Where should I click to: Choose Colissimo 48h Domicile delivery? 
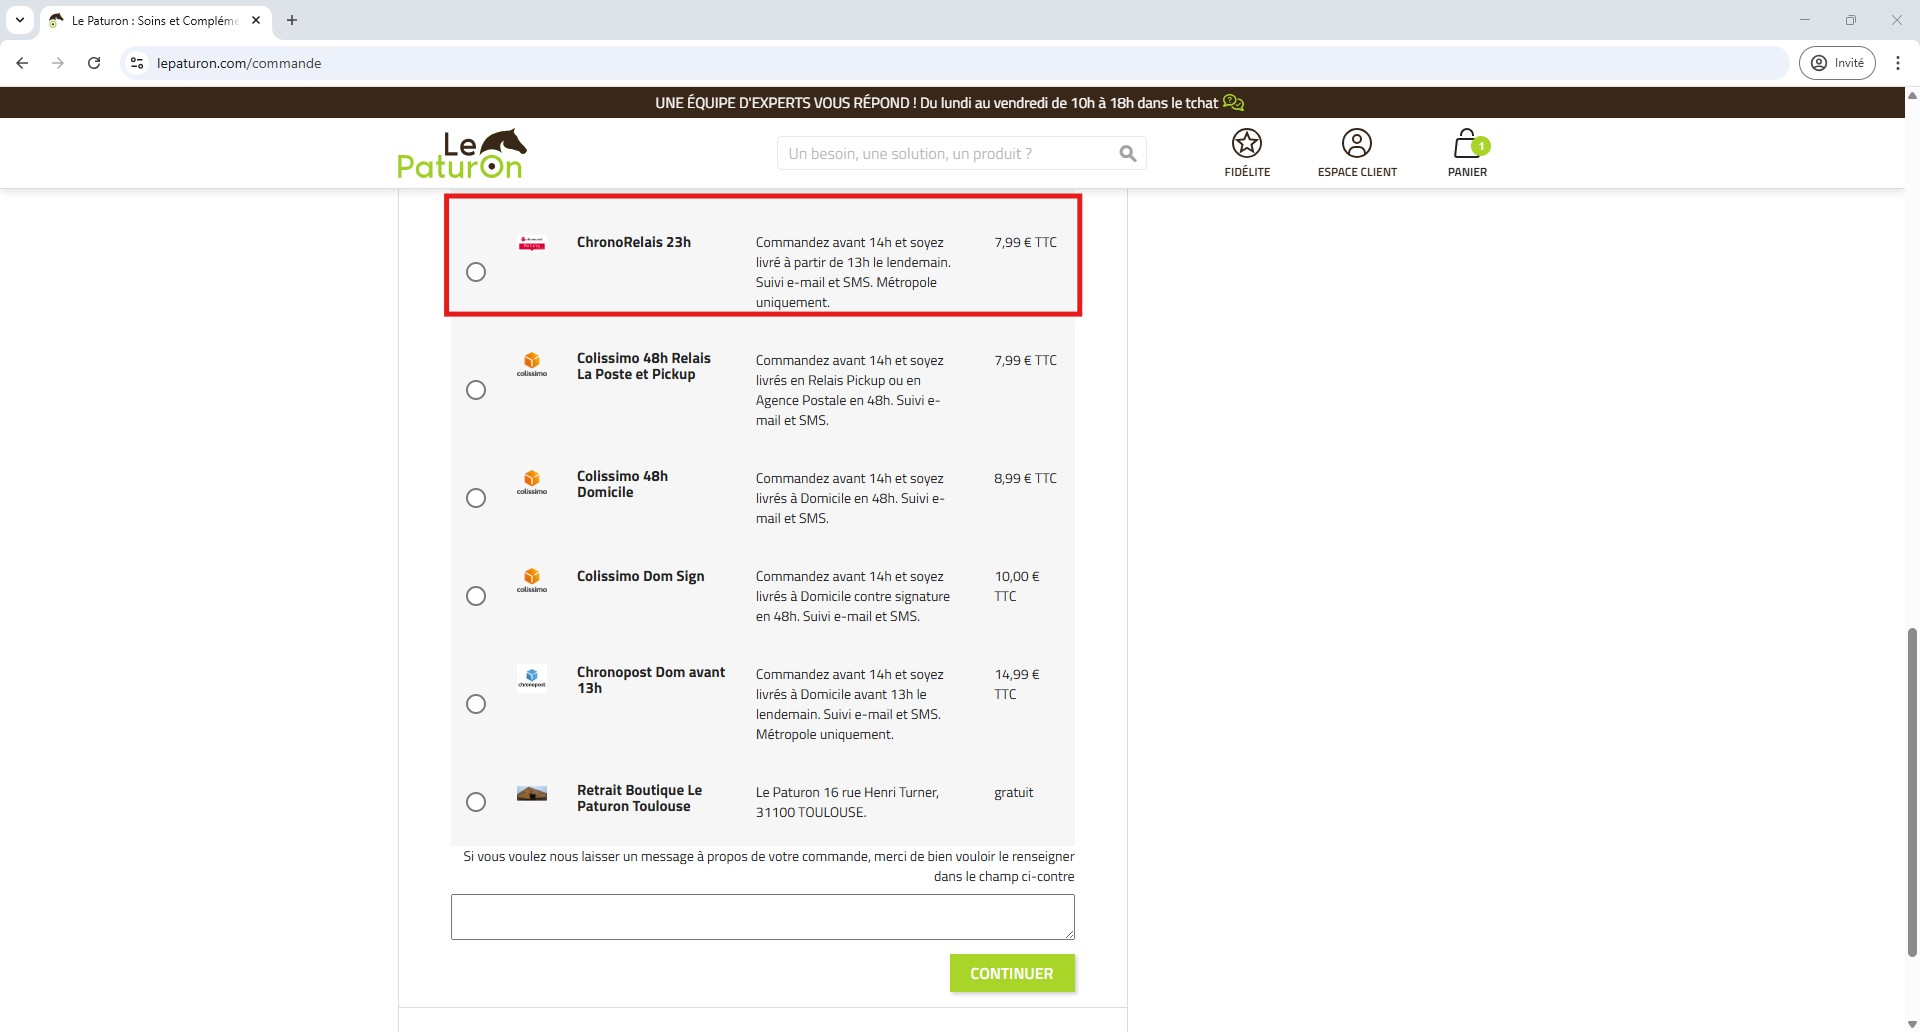(x=476, y=498)
